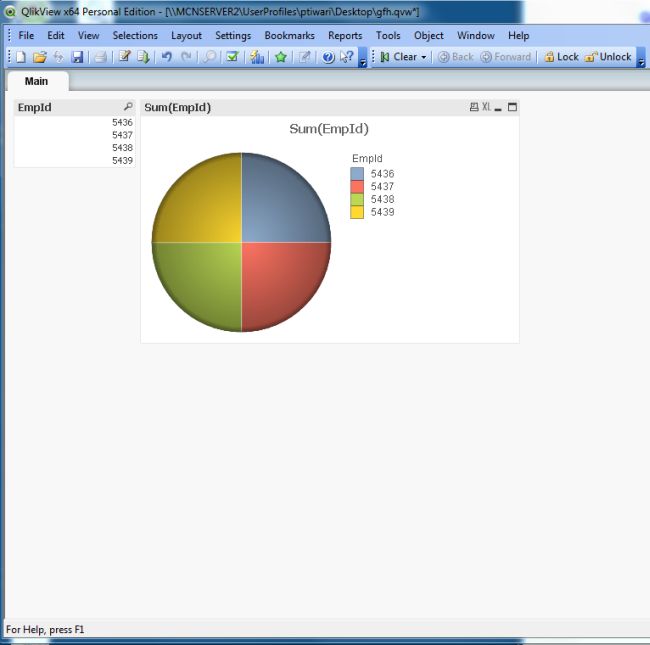Click the blue pie slice

278,203
